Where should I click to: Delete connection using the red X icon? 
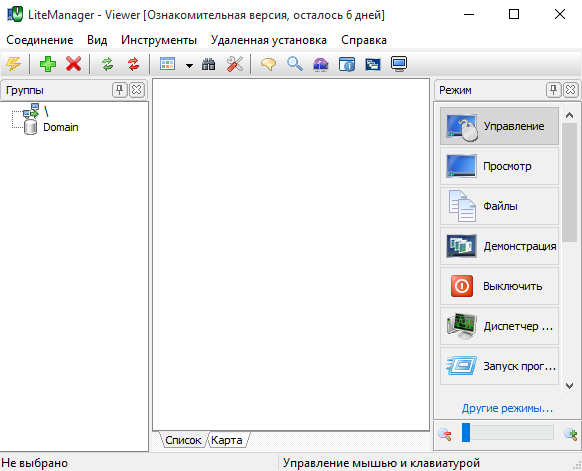coord(73,64)
